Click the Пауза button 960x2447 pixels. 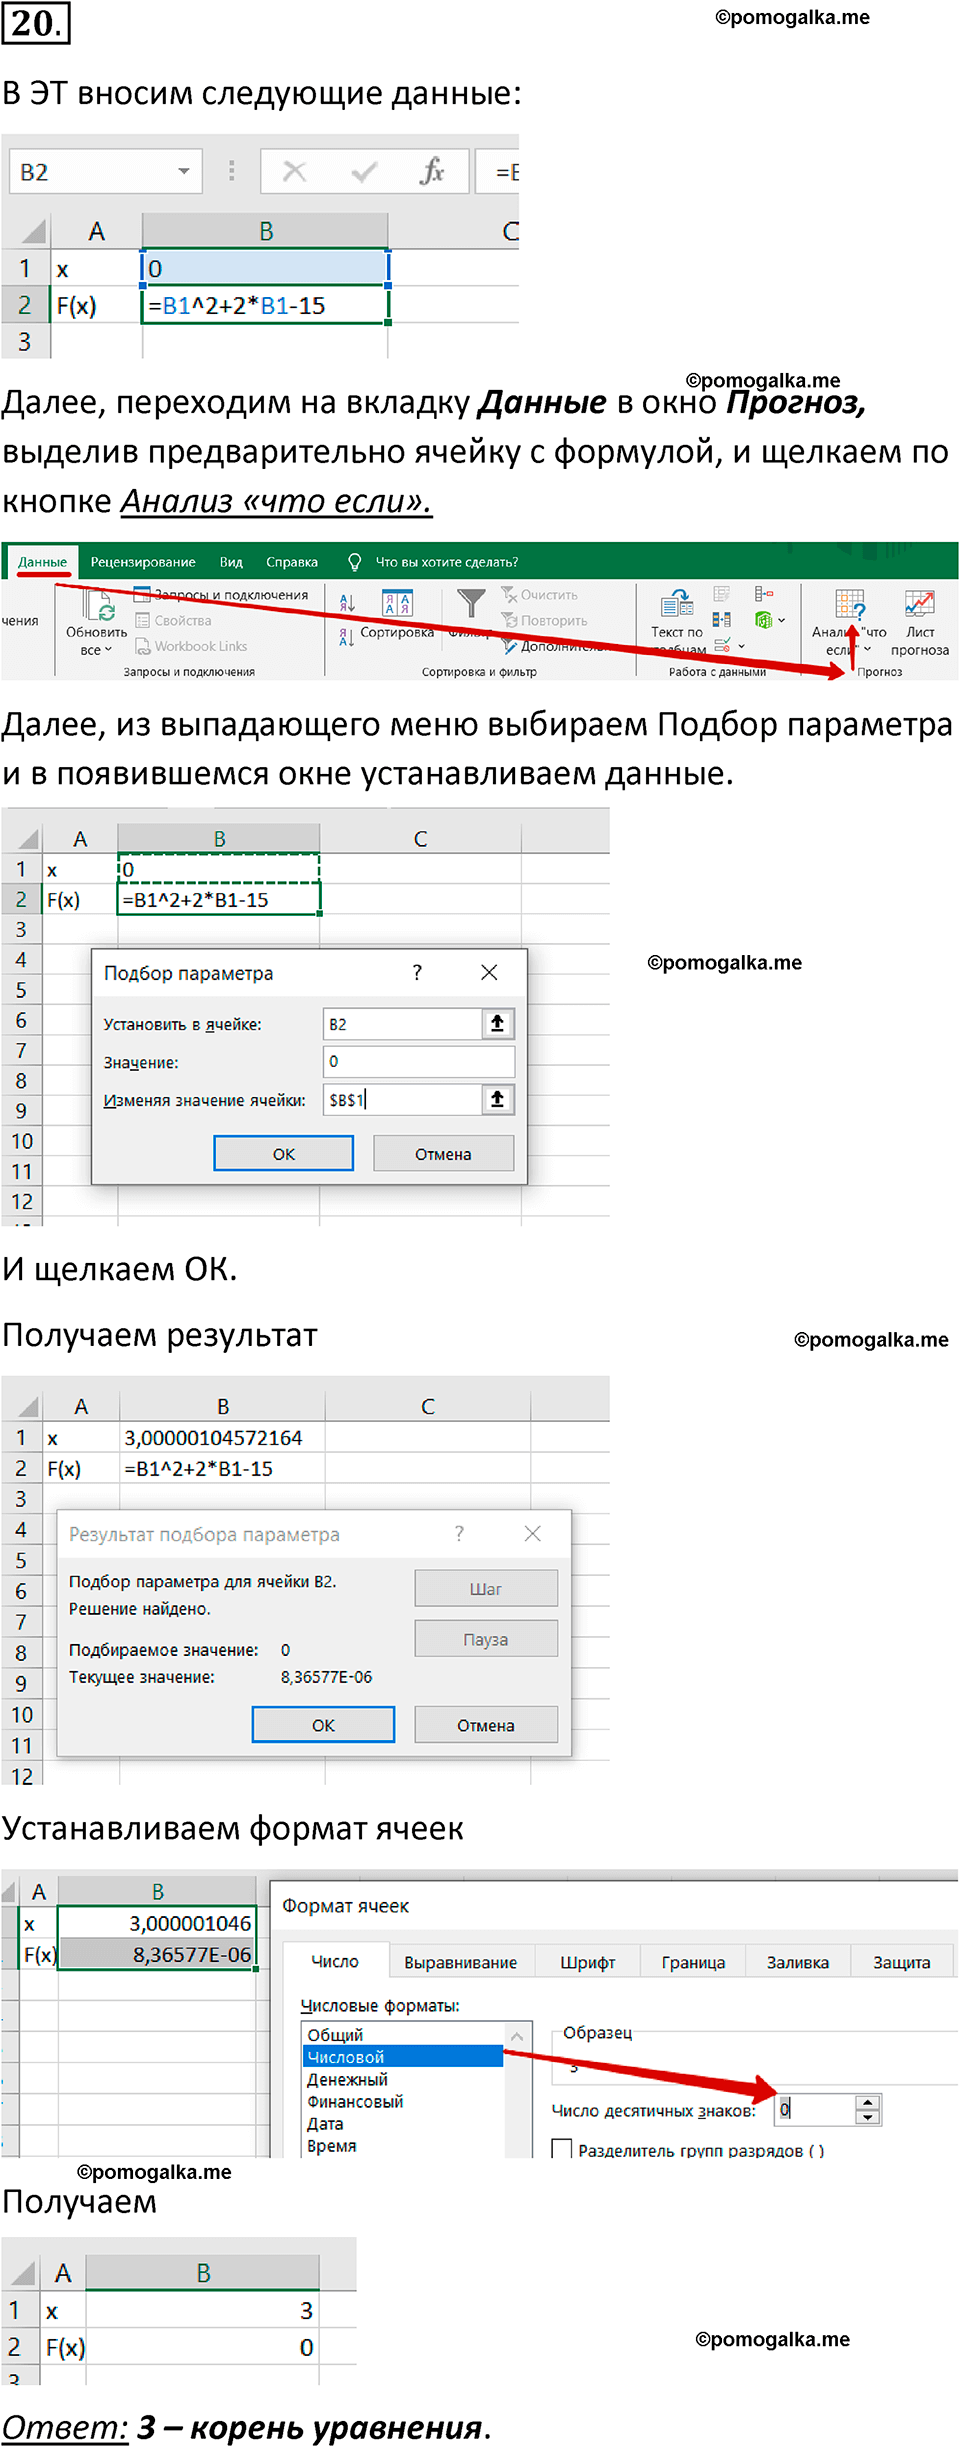tap(486, 1639)
